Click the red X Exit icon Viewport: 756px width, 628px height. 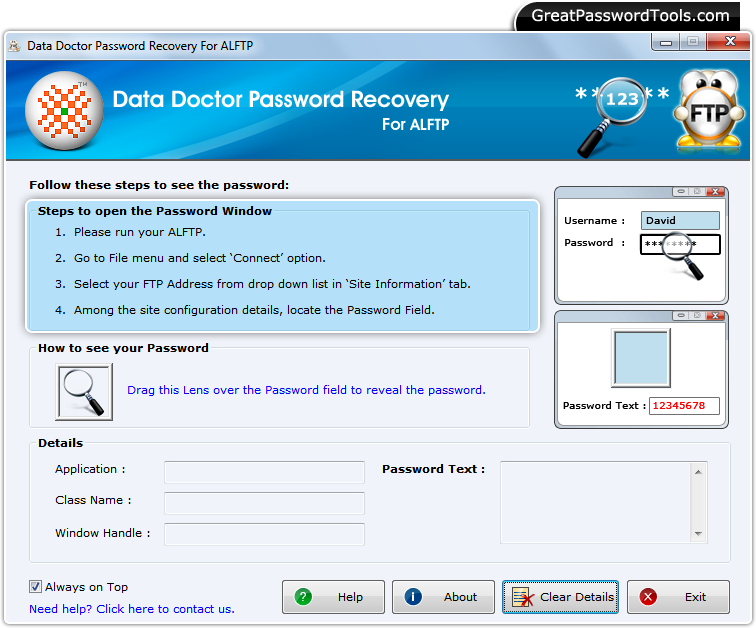(x=648, y=597)
